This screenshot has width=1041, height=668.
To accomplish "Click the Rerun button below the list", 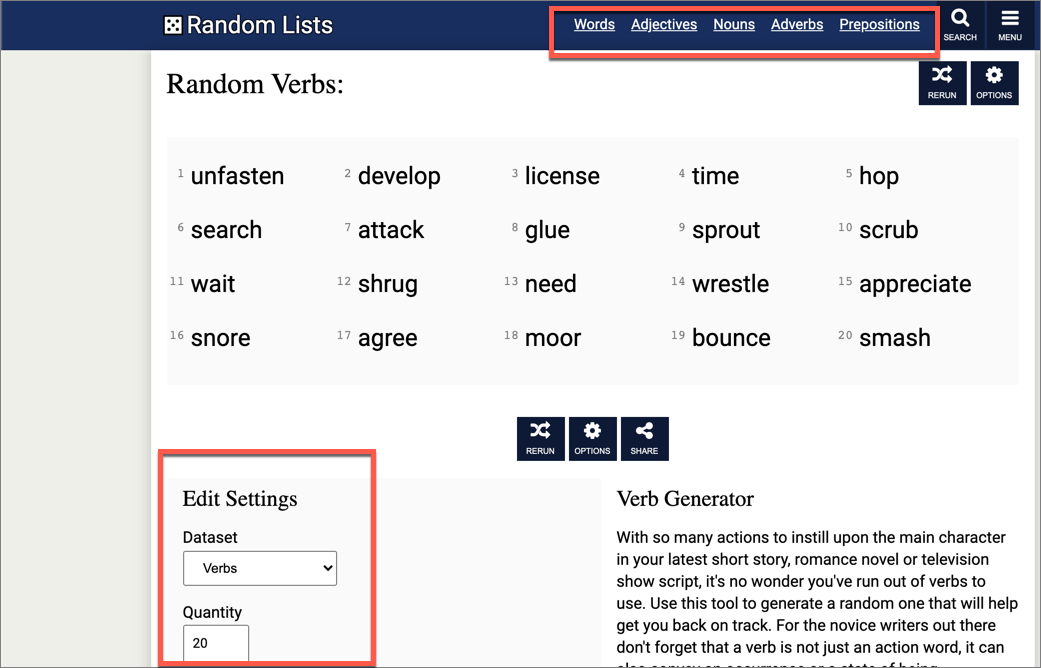I will (540, 438).
